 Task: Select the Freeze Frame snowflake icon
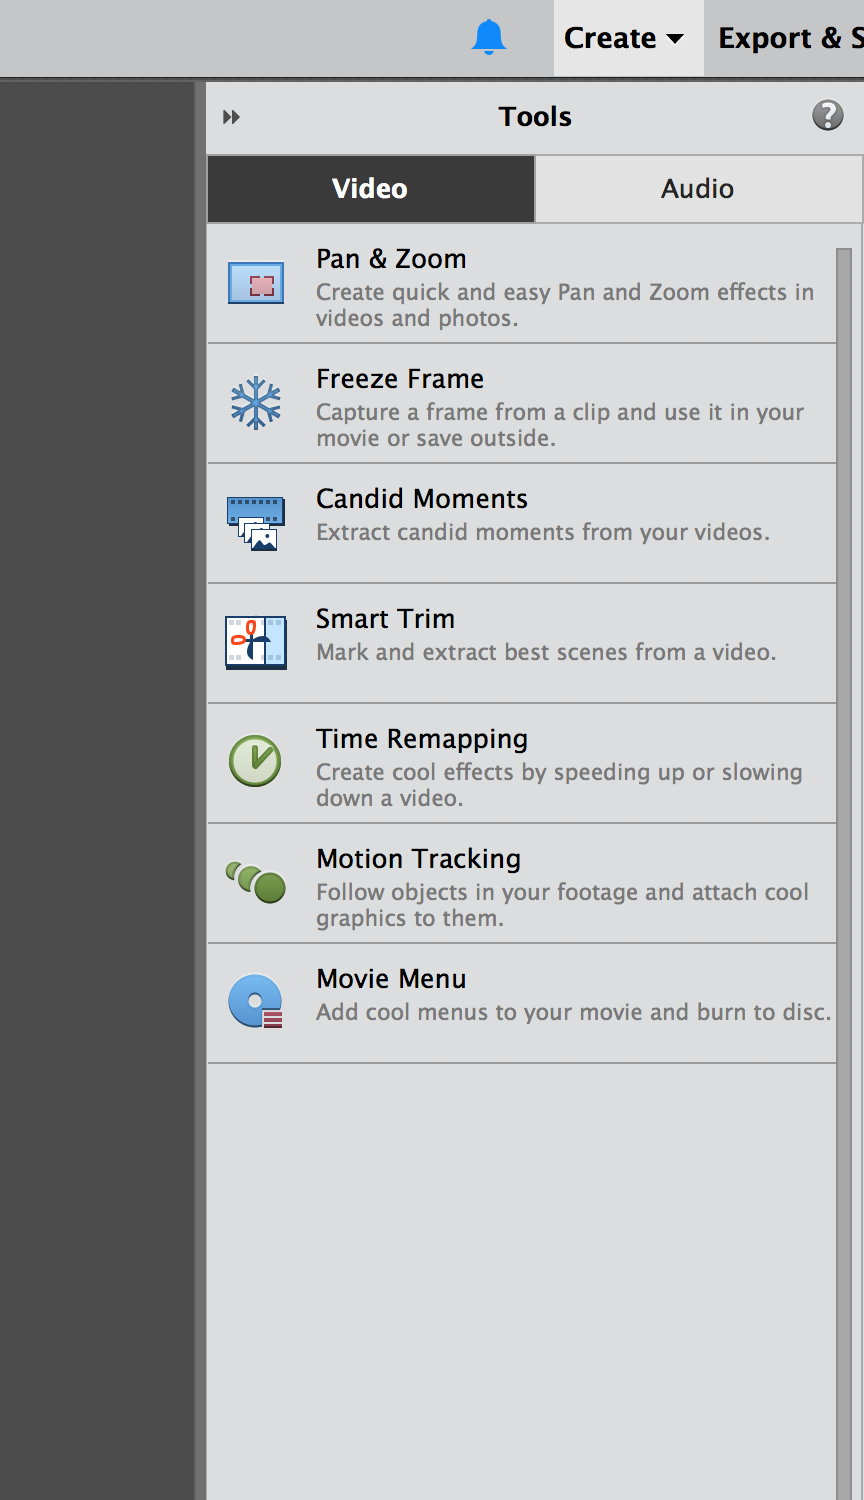coord(256,403)
